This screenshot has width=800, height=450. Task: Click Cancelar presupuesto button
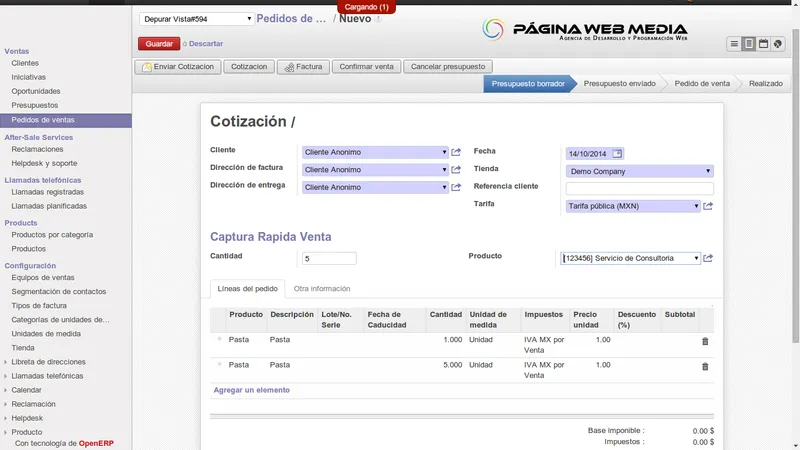pos(448,67)
